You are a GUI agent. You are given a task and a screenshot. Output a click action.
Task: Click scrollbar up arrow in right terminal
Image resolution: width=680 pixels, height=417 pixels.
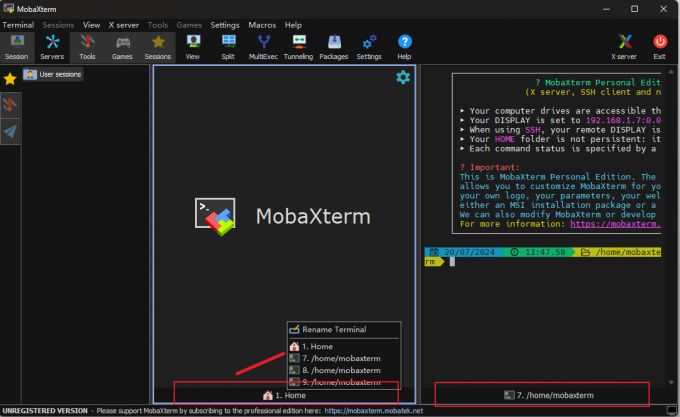pos(671,72)
